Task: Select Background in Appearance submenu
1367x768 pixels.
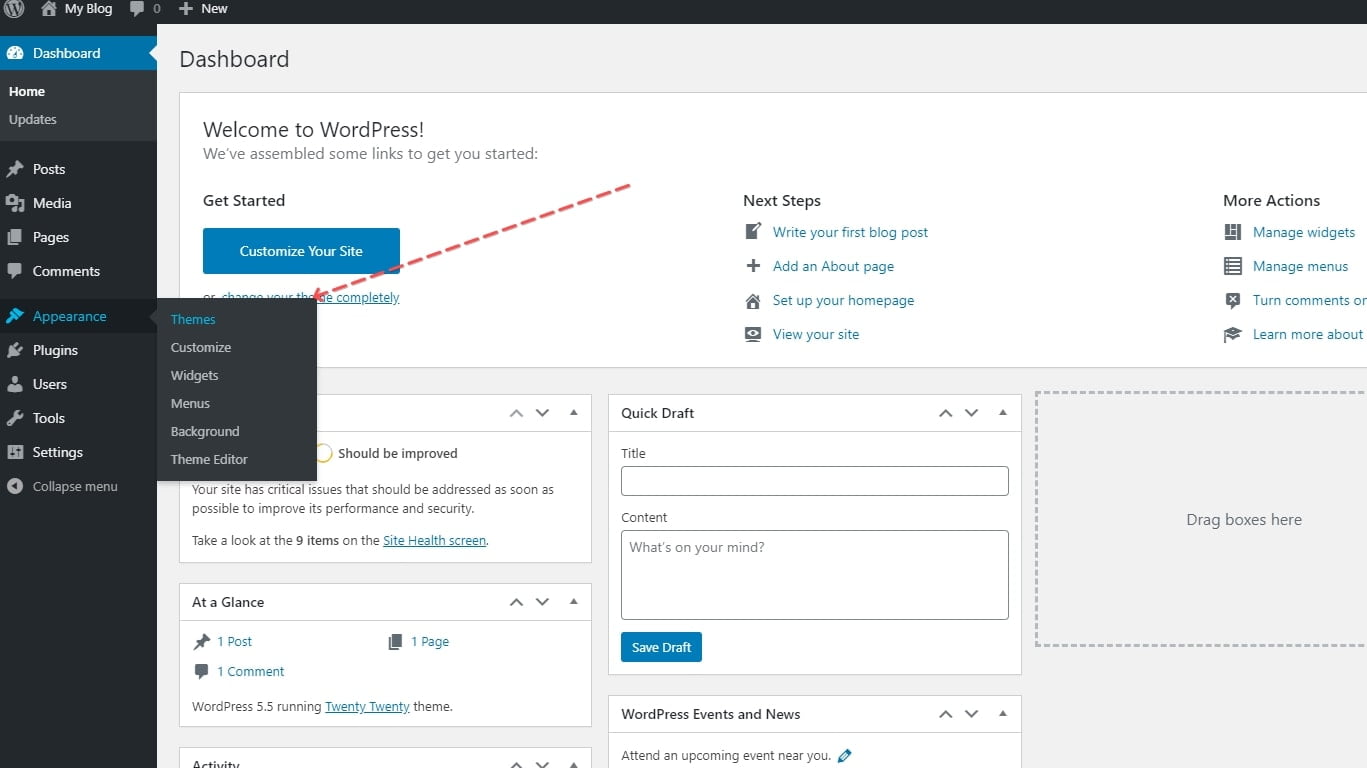Action: [x=205, y=432]
